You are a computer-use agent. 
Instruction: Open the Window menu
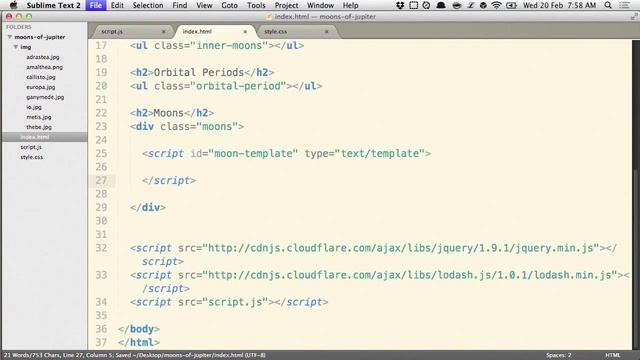[320, 5]
